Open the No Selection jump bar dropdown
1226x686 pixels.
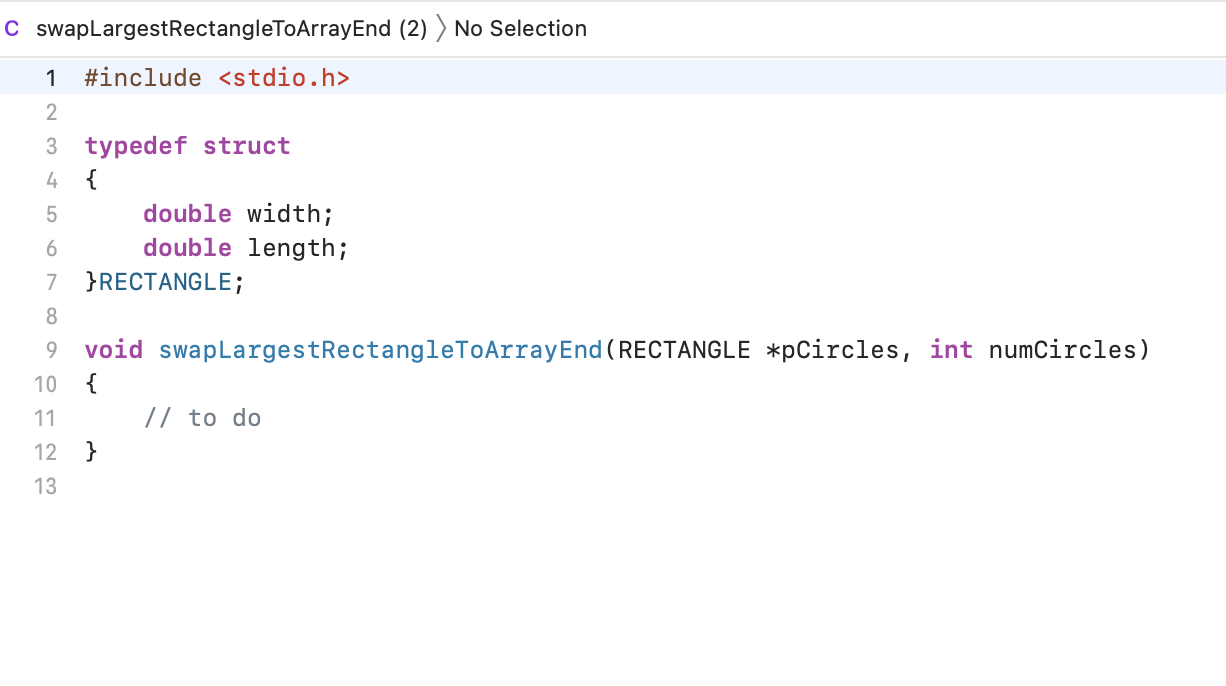click(x=520, y=28)
